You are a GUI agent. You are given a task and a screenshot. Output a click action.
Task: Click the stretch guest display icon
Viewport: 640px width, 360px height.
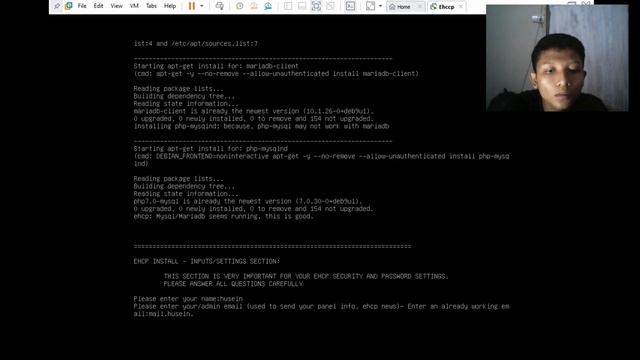(x=370, y=6)
